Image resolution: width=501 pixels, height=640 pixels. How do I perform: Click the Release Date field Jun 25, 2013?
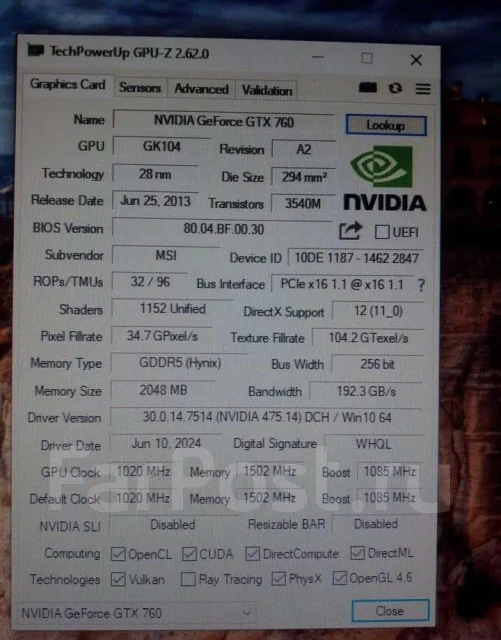click(x=155, y=201)
